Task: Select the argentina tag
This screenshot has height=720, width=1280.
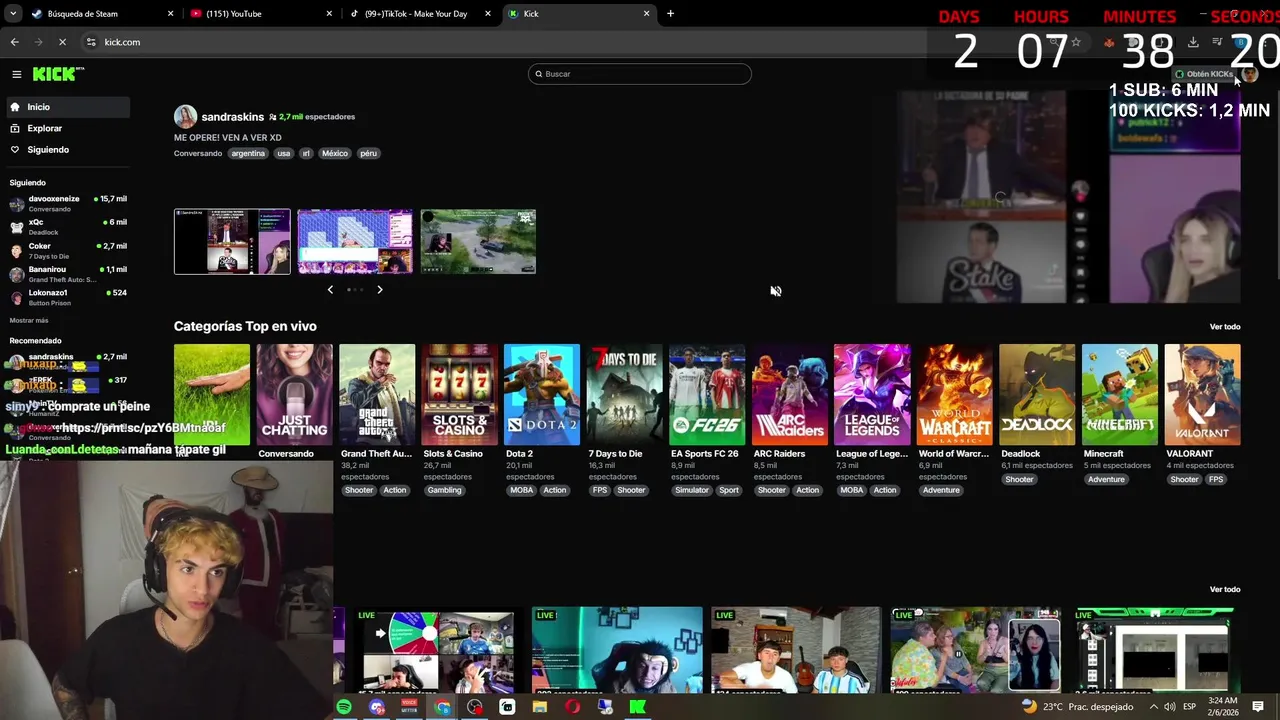Action: pyautogui.click(x=248, y=153)
